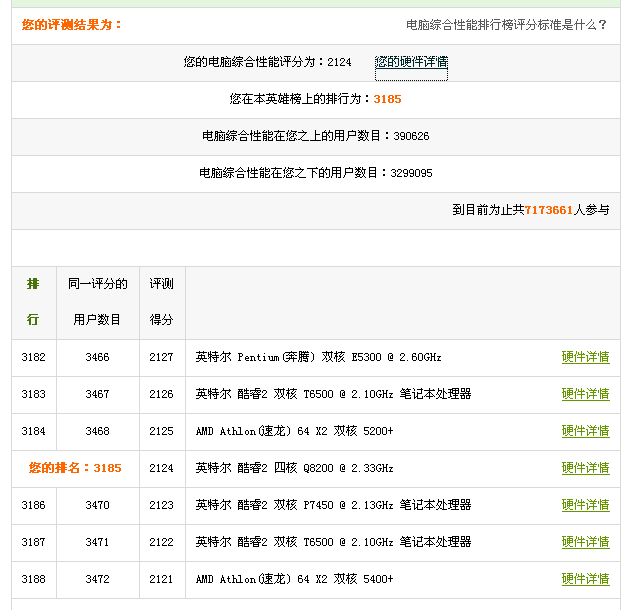Click the AMD Athlon 64 X2 双核 5200+ text
640x610 pixels.
[x=294, y=431]
